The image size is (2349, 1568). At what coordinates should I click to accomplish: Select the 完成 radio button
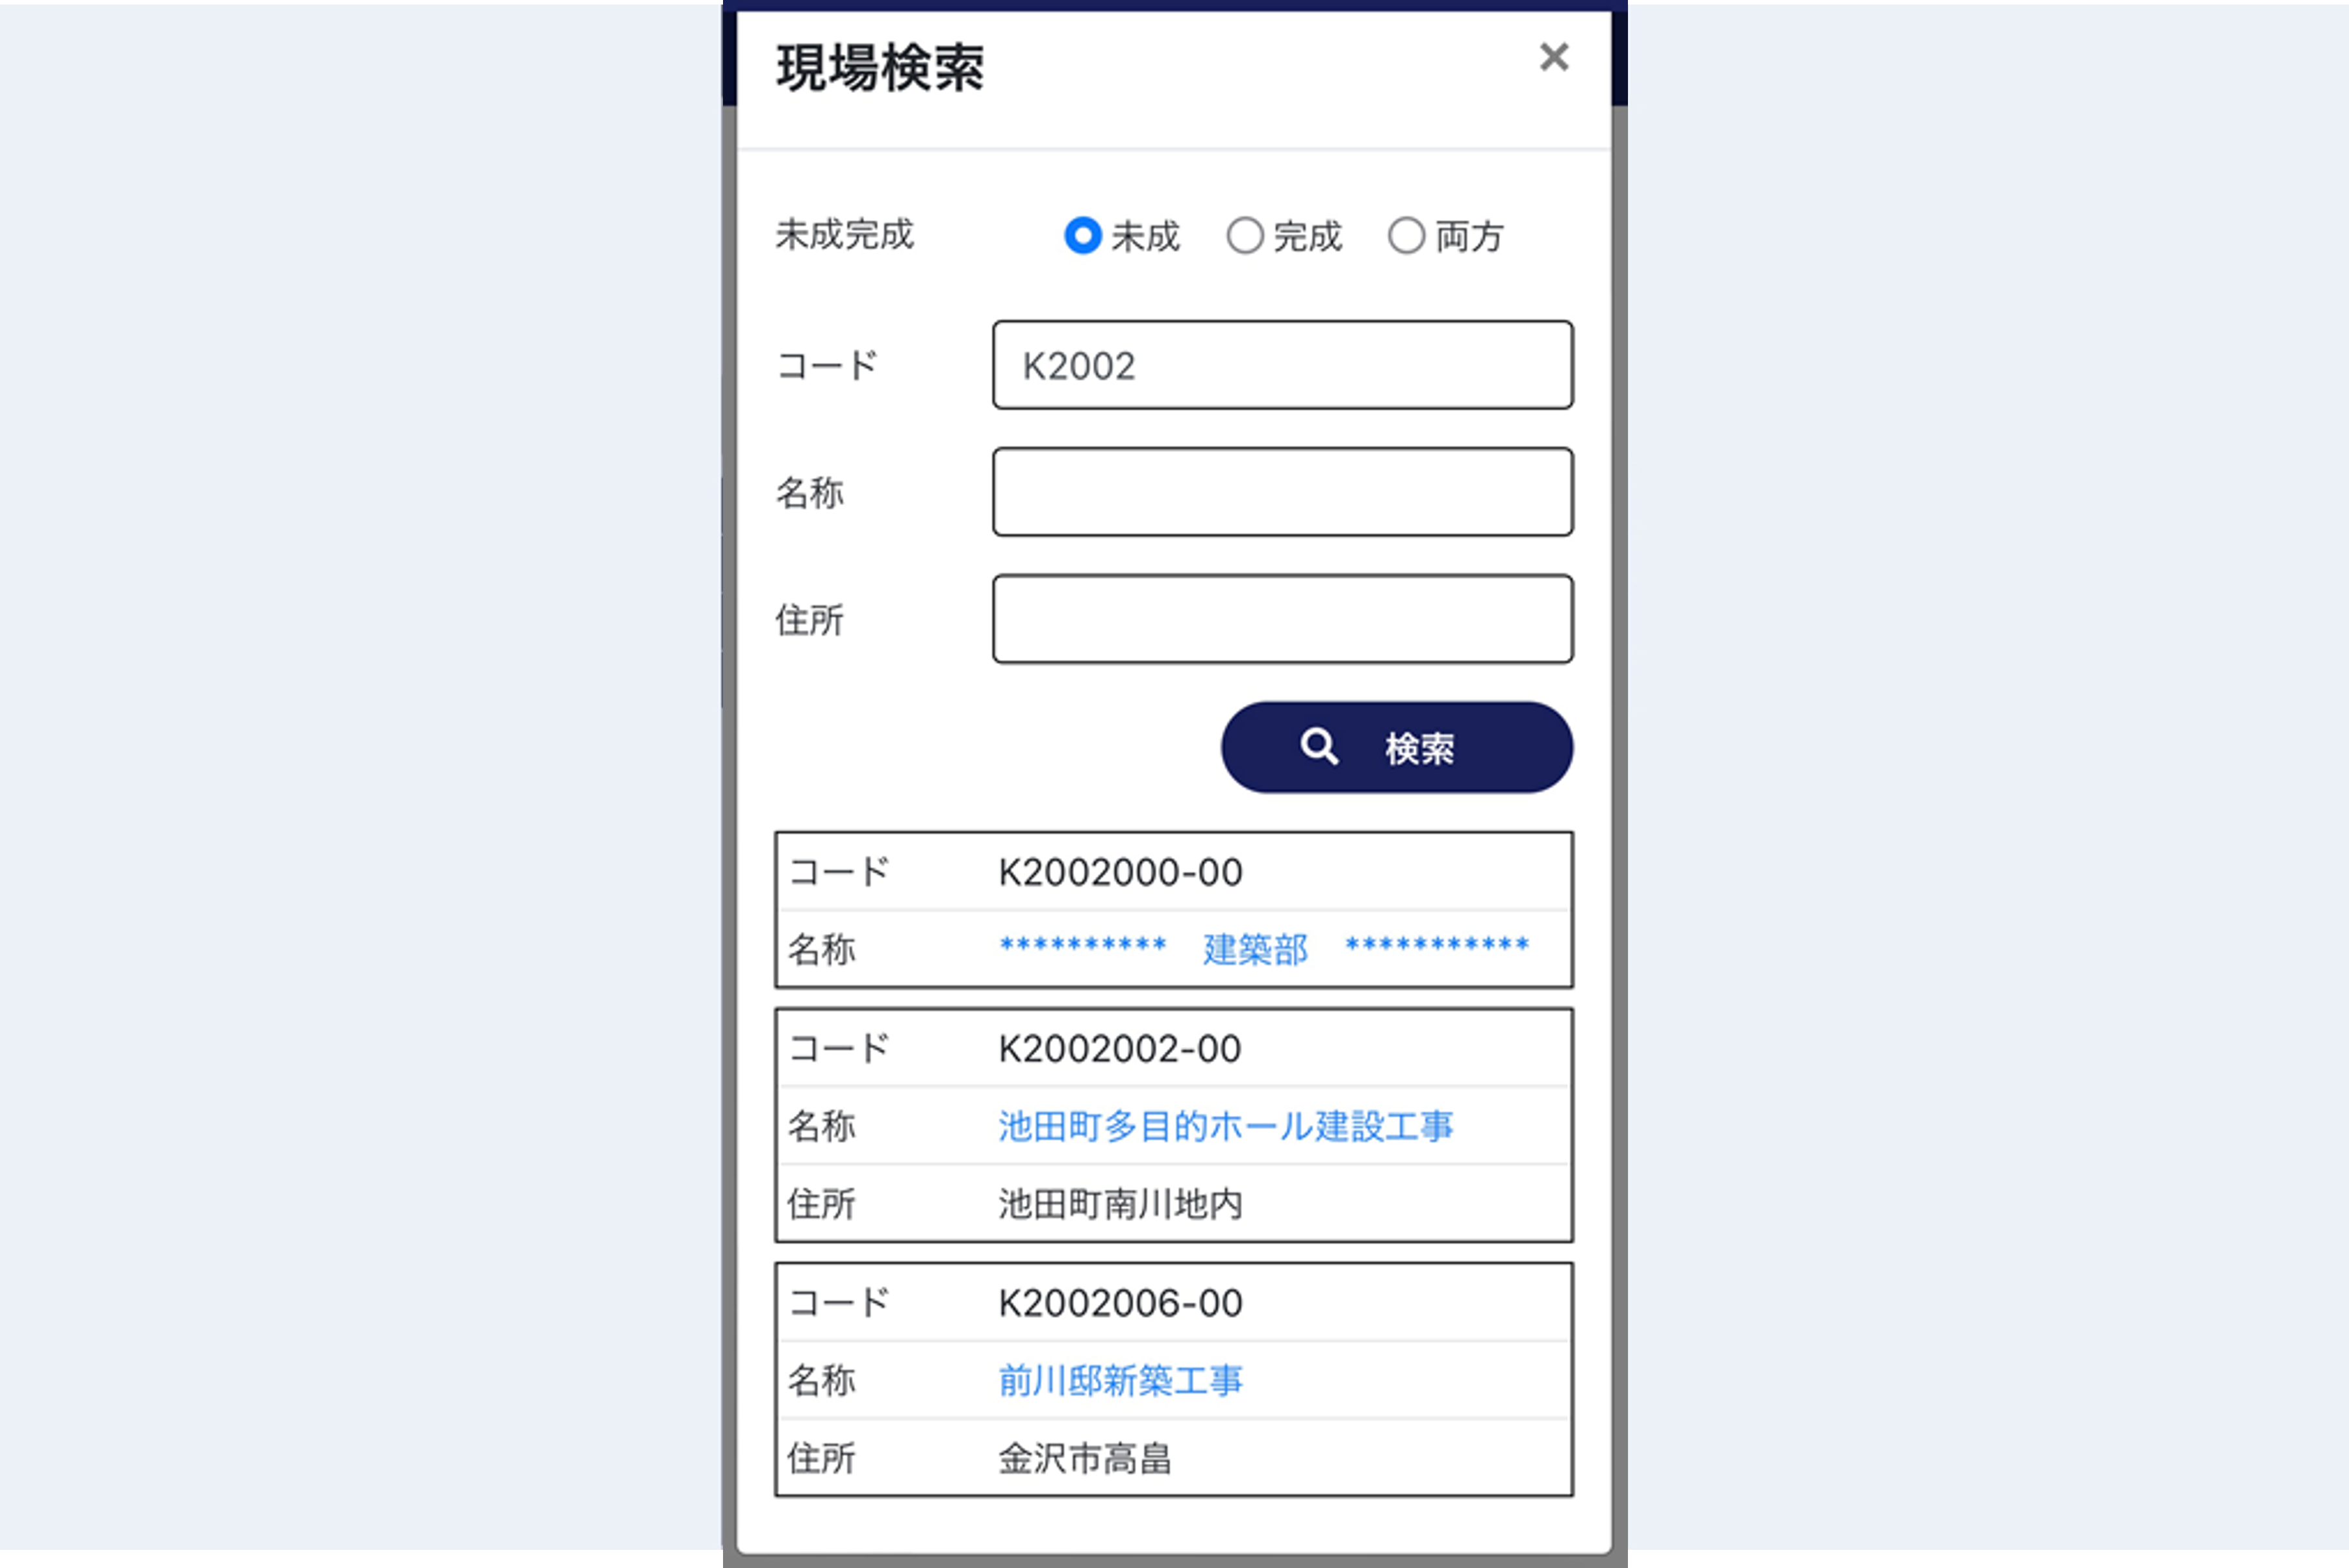[1244, 236]
